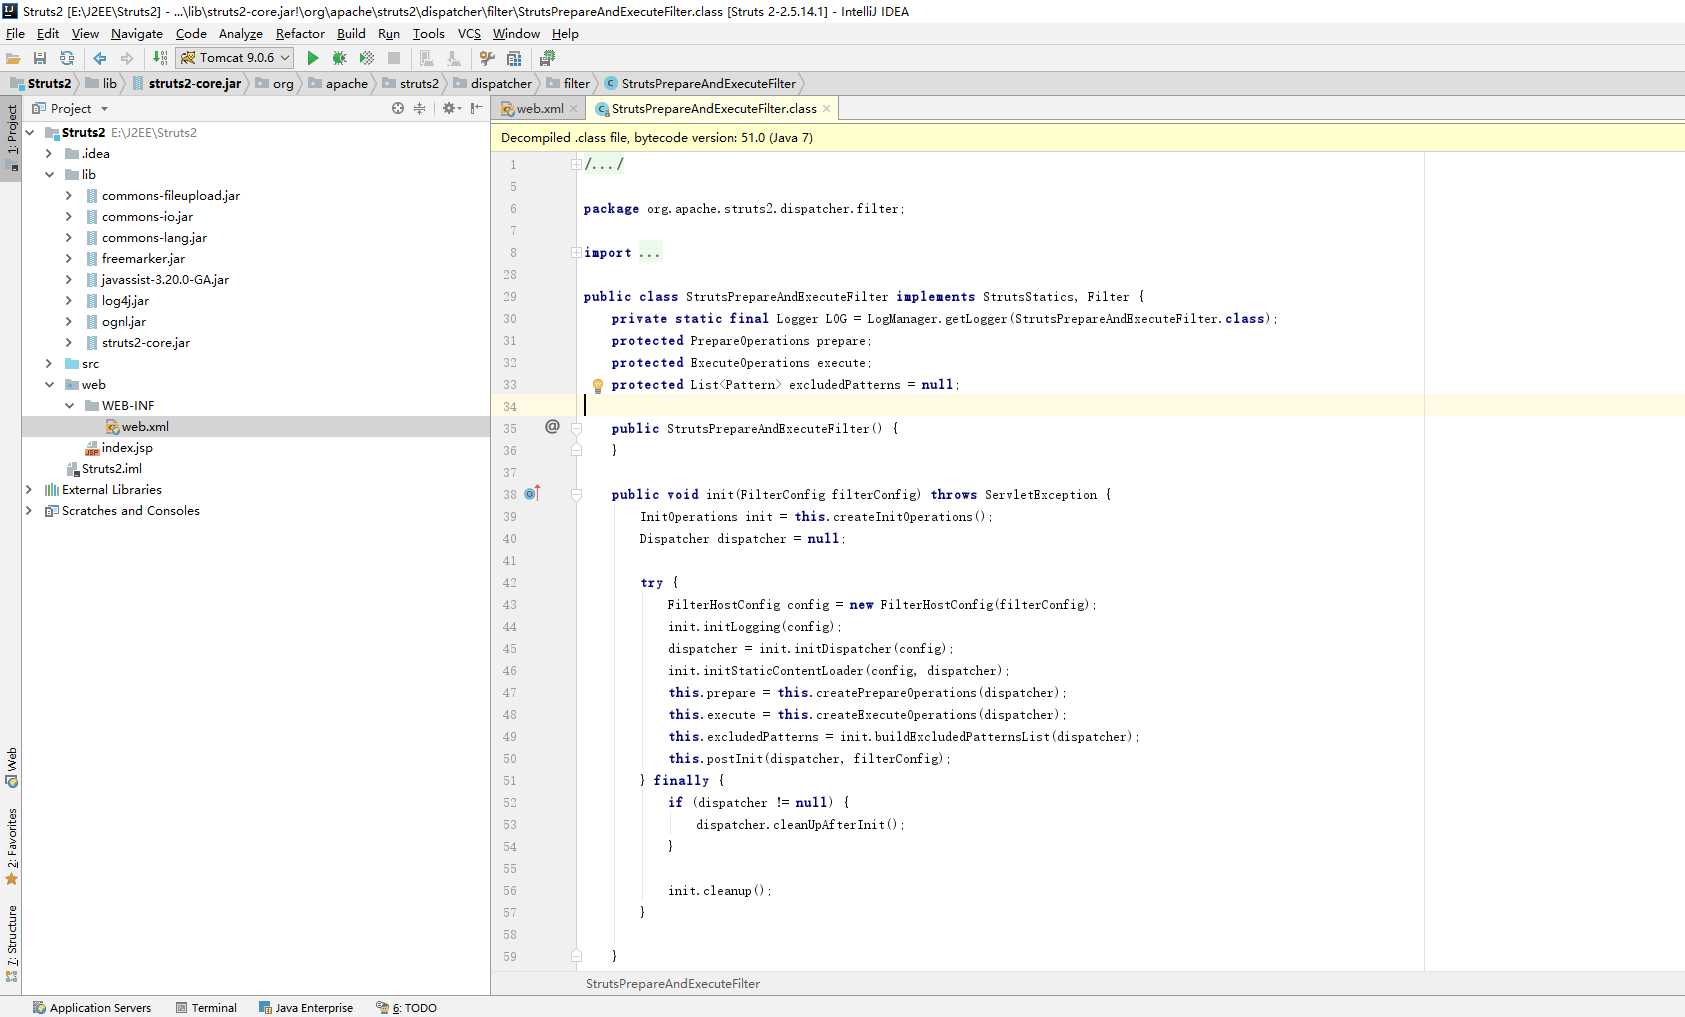Click the Save All toolbar icon

coord(40,58)
